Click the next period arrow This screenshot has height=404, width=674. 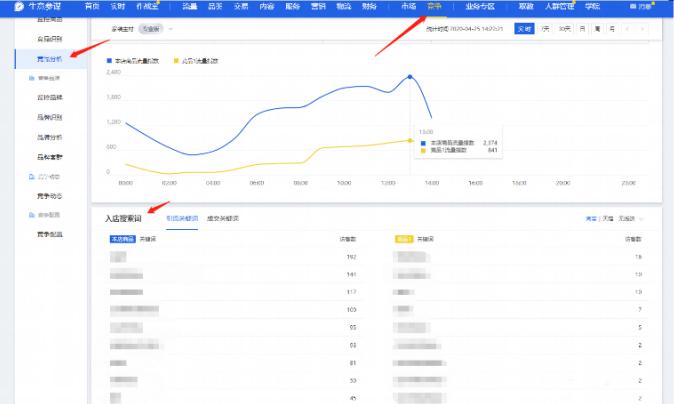click(x=642, y=29)
